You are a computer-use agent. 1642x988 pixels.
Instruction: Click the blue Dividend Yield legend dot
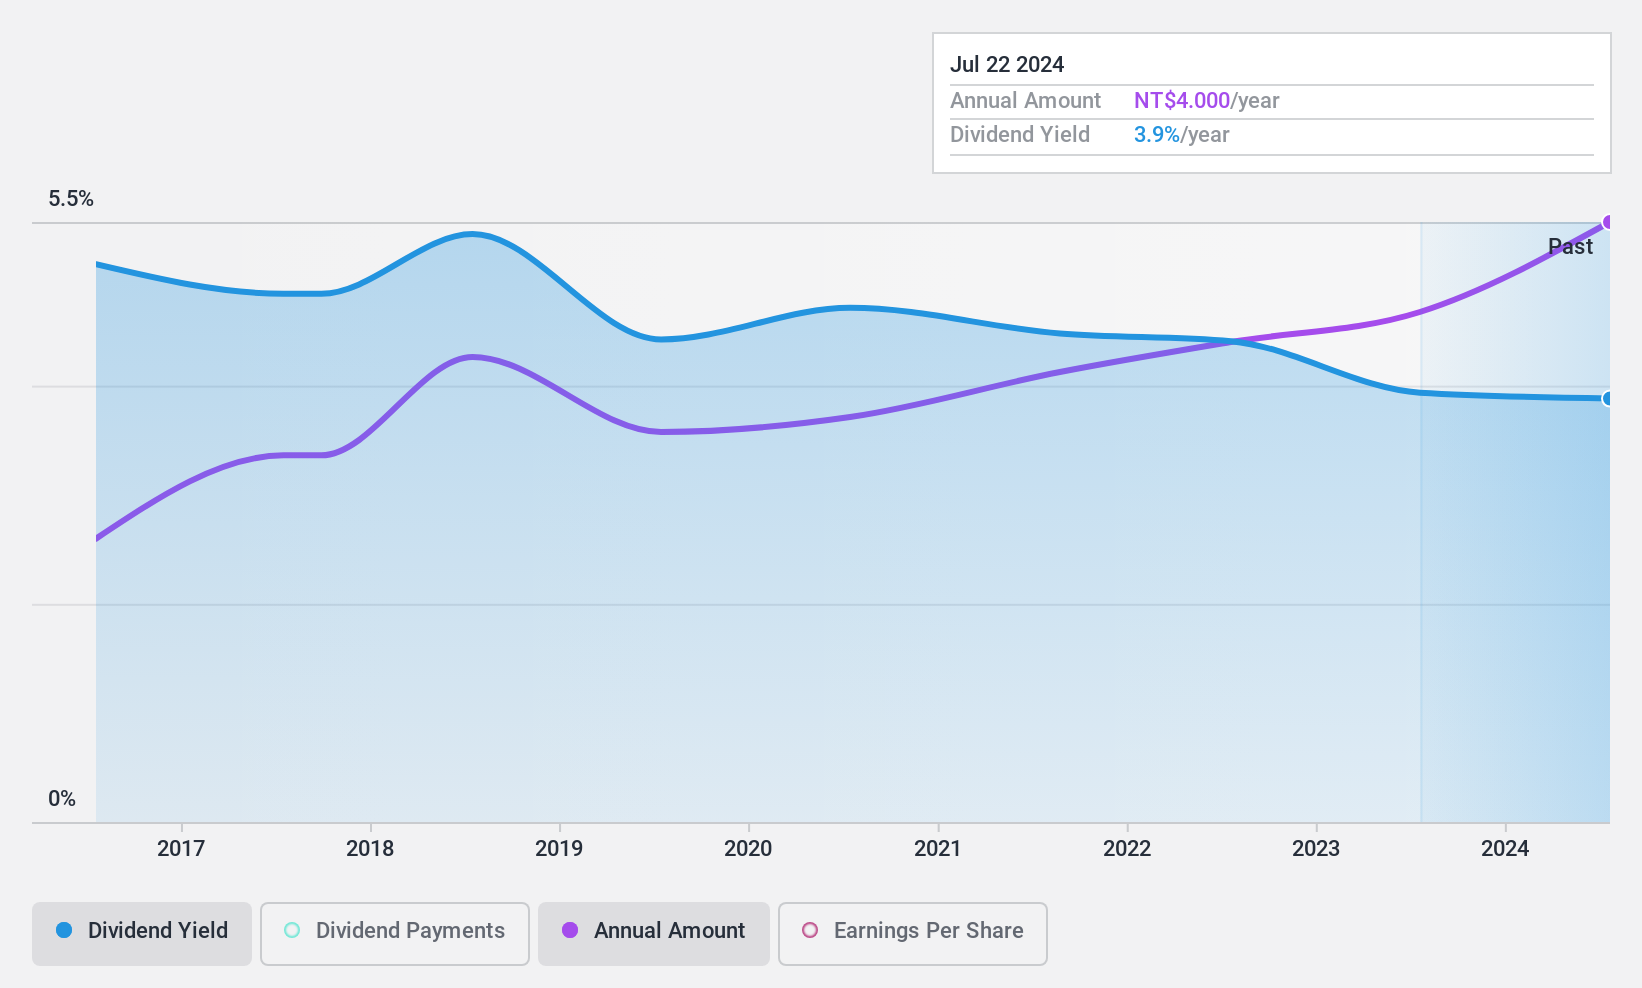64,930
